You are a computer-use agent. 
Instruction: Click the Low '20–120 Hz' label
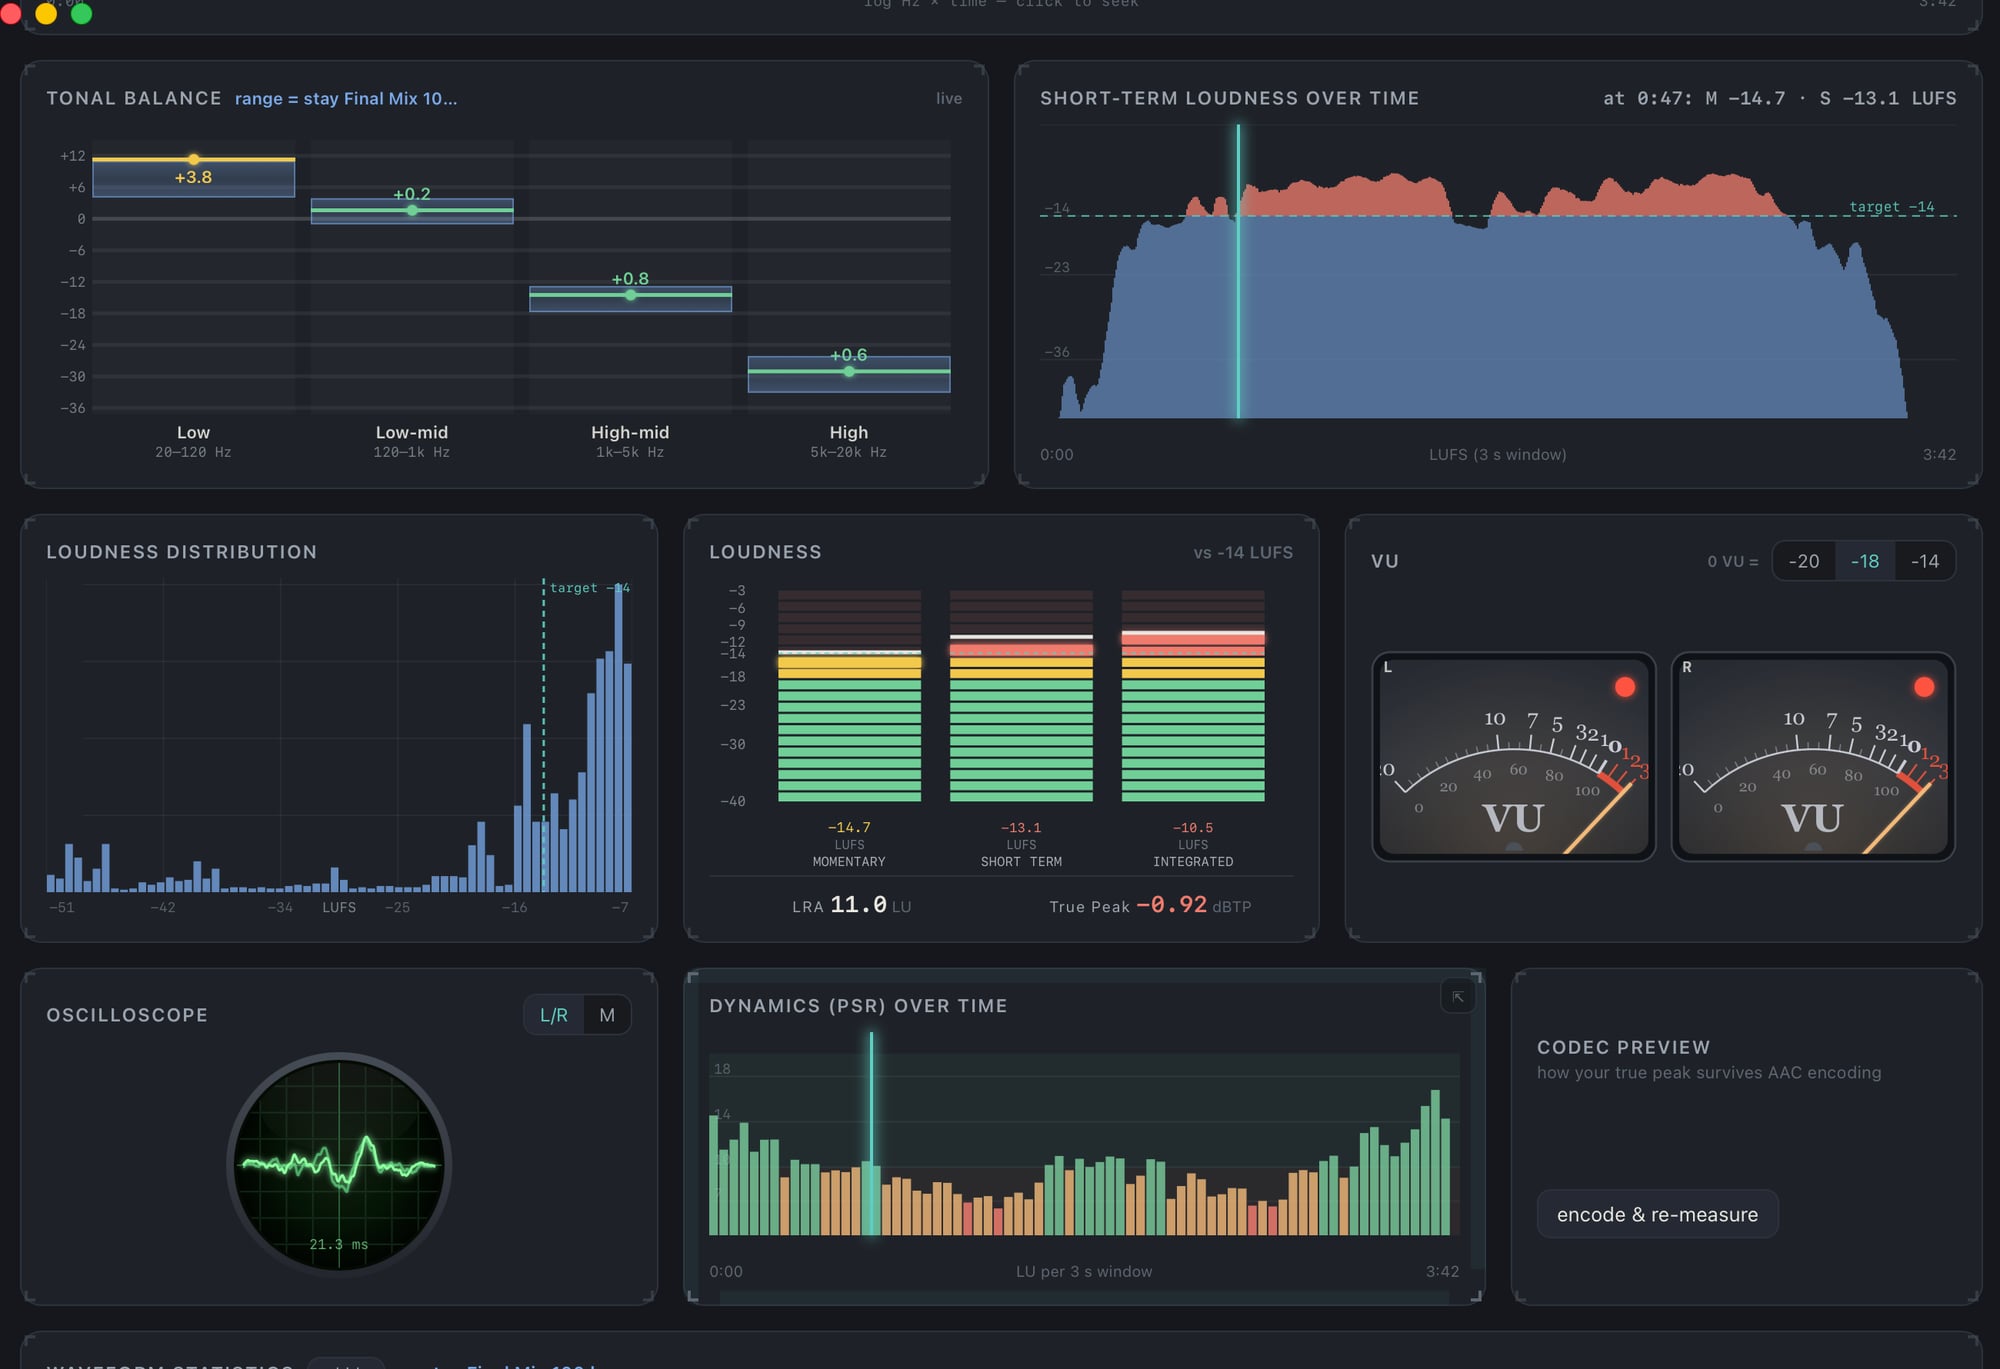tap(193, 453)
